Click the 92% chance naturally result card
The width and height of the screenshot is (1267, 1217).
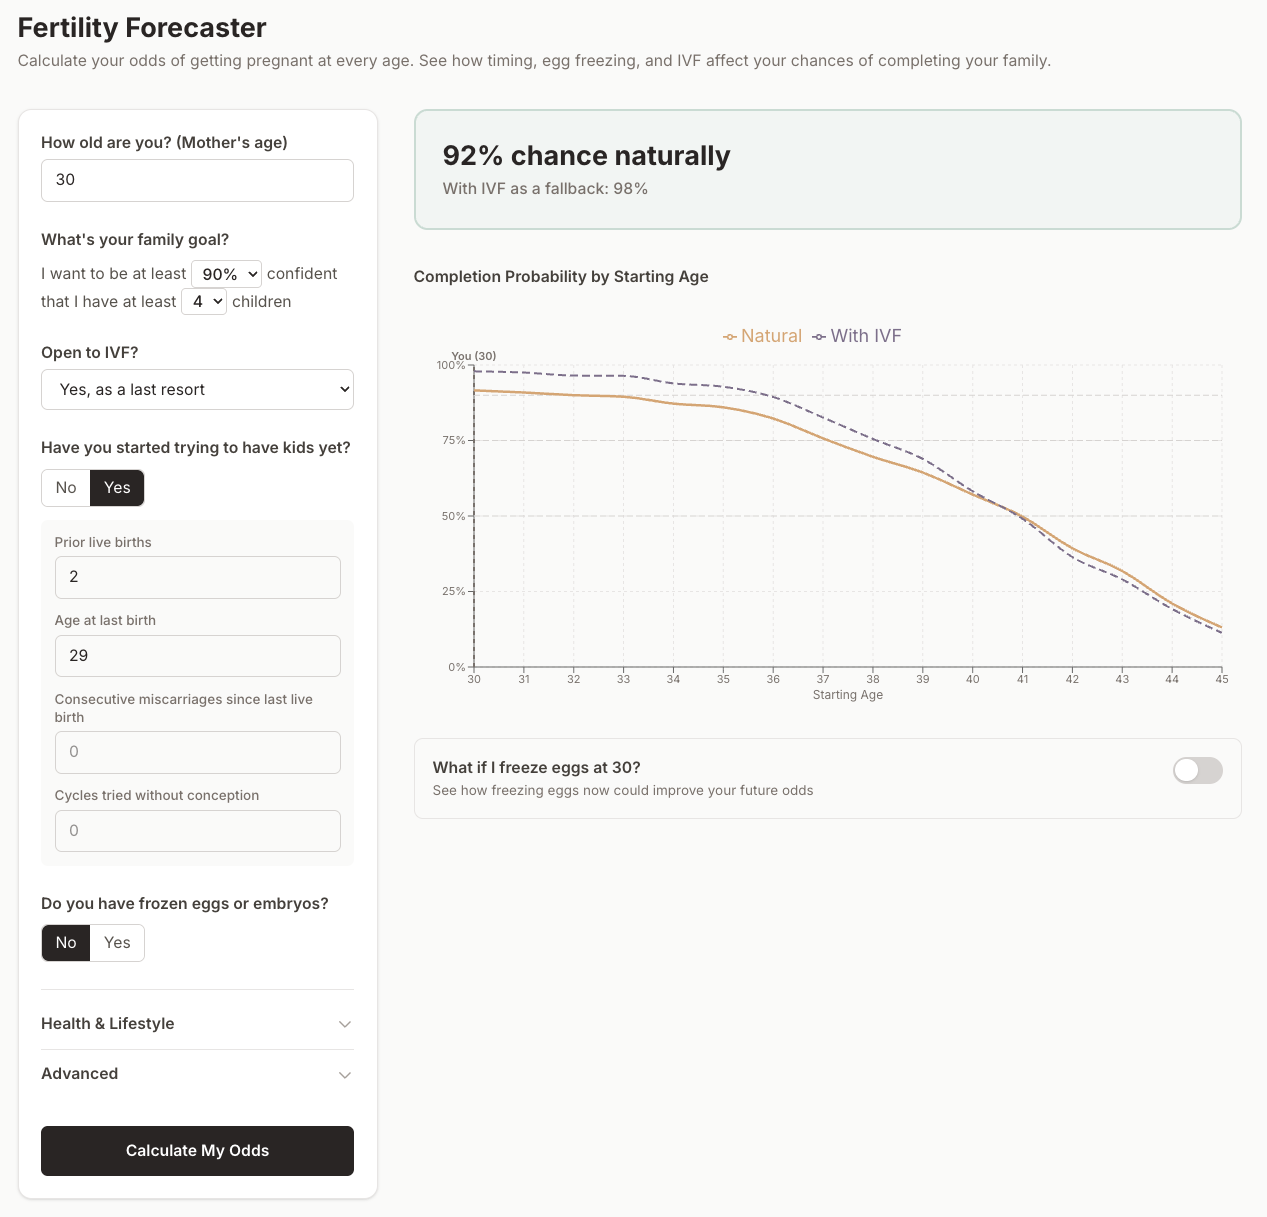point(827,169)
